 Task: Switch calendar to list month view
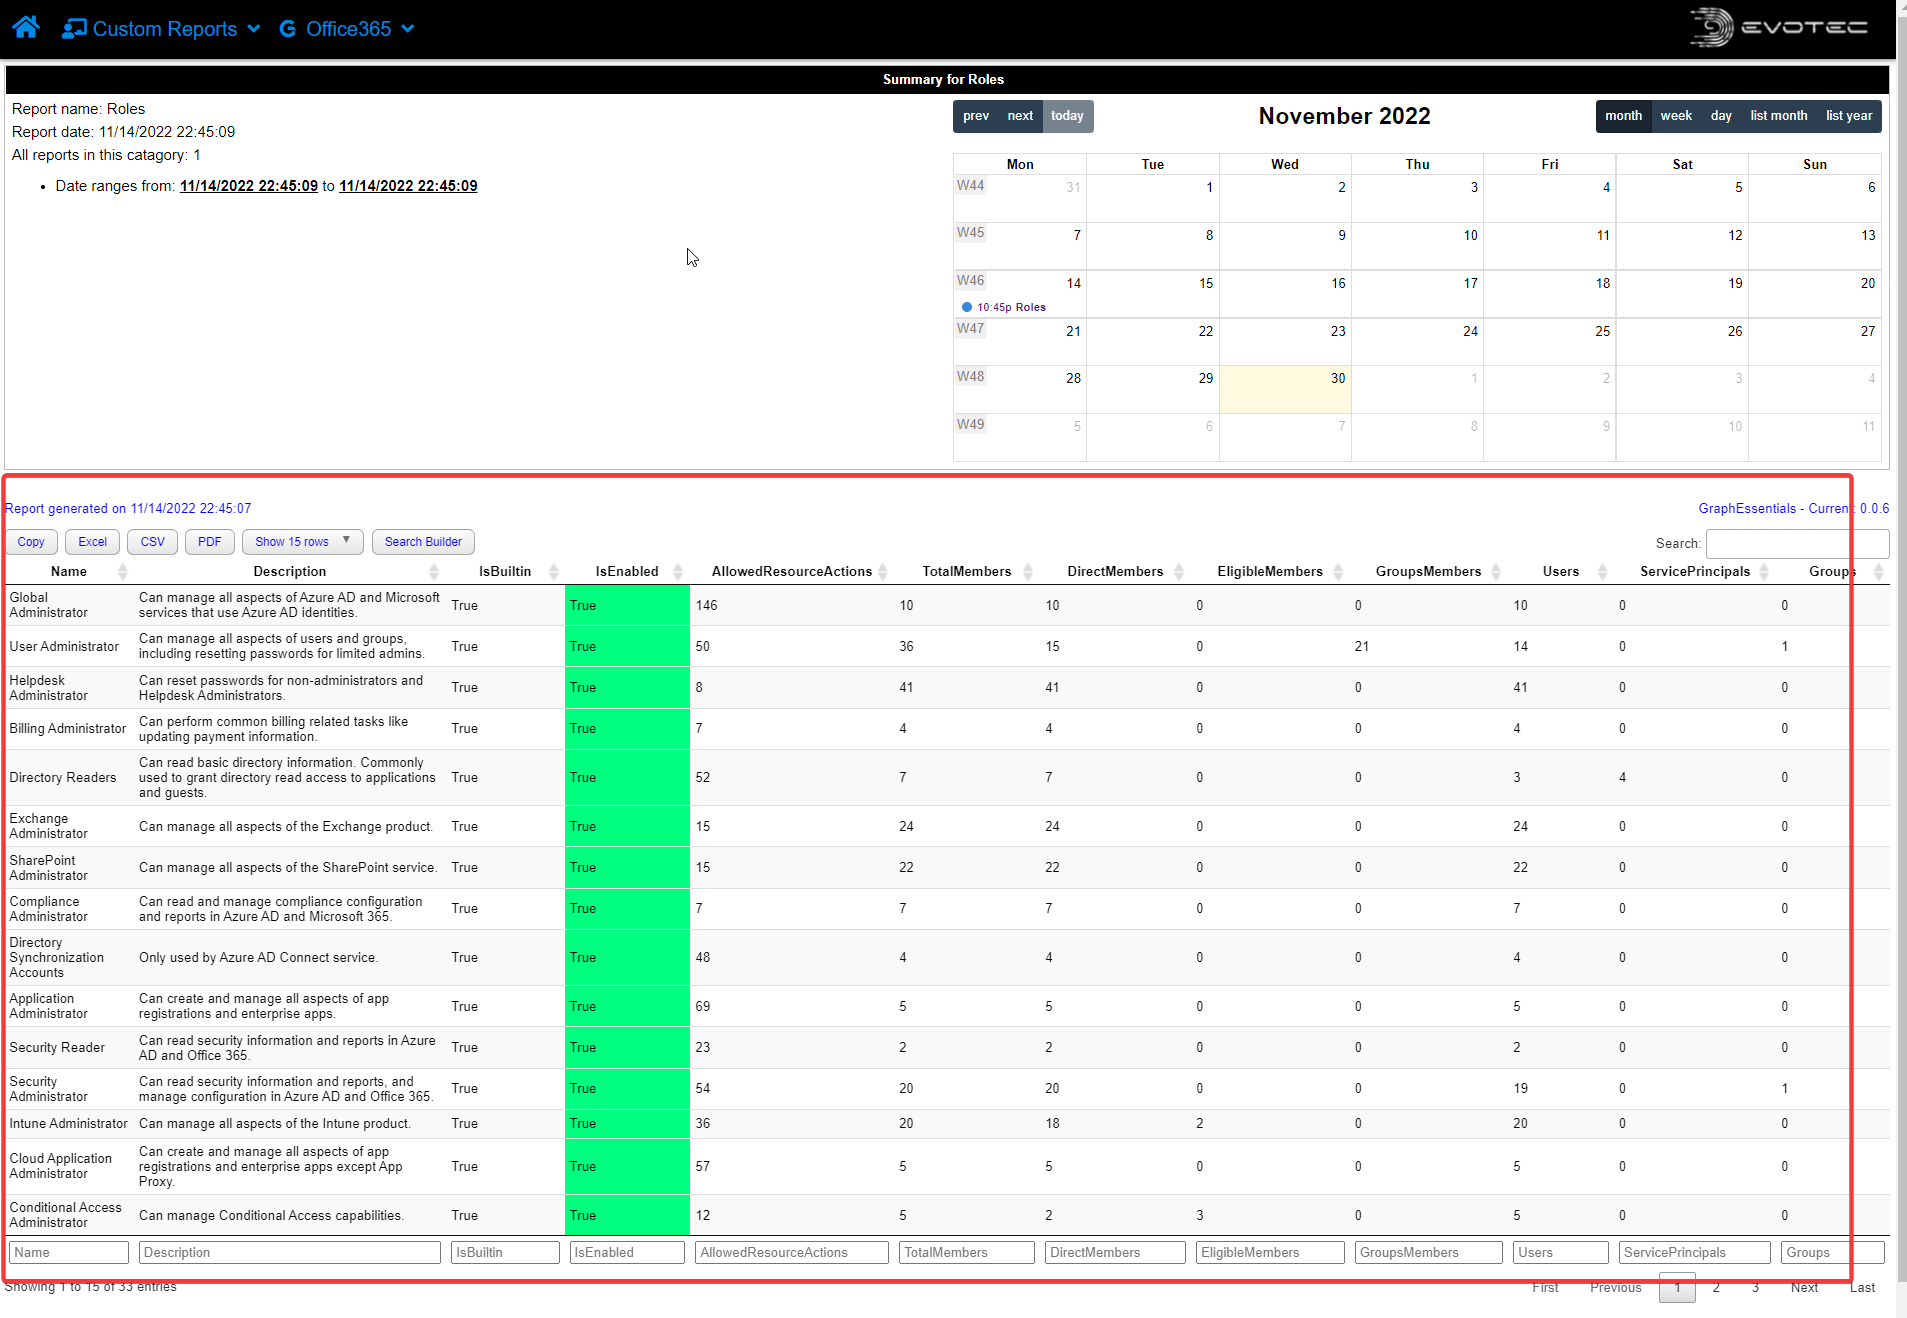coord(1778,116)
